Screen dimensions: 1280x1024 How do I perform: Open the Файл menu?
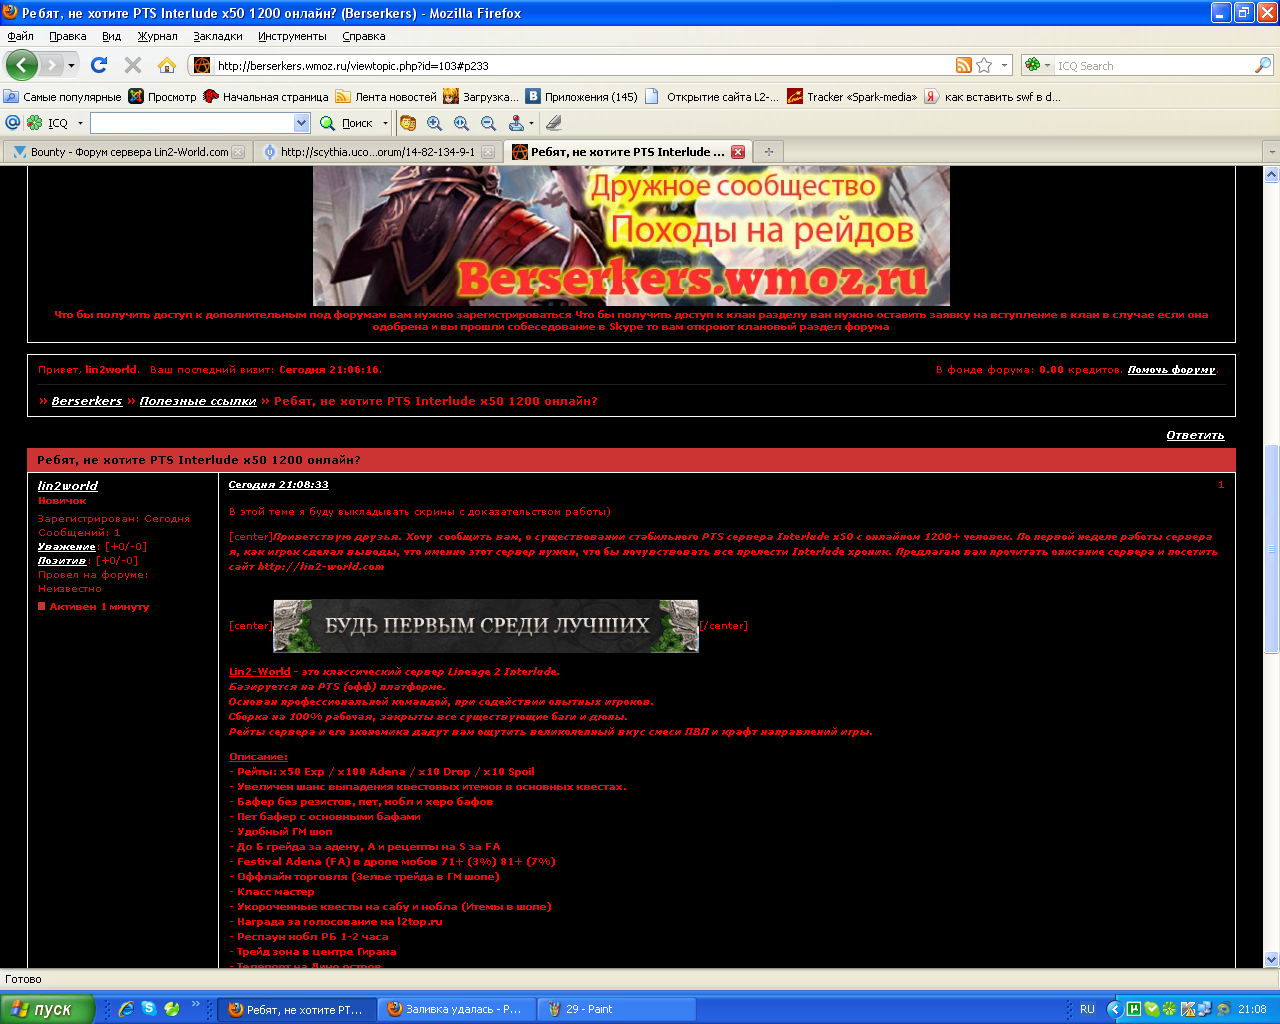point(20,36)
